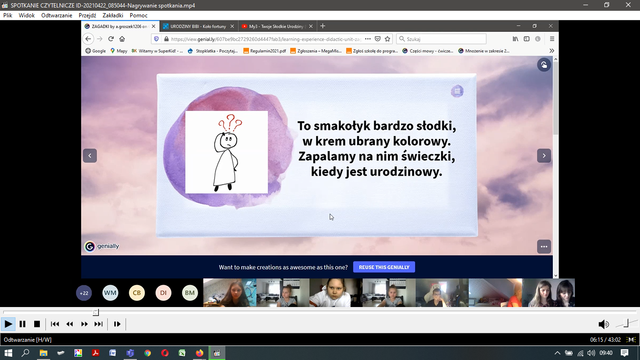640x360 pixels.
Task: Open the Mapy bookmark
Action: (119, 51)
